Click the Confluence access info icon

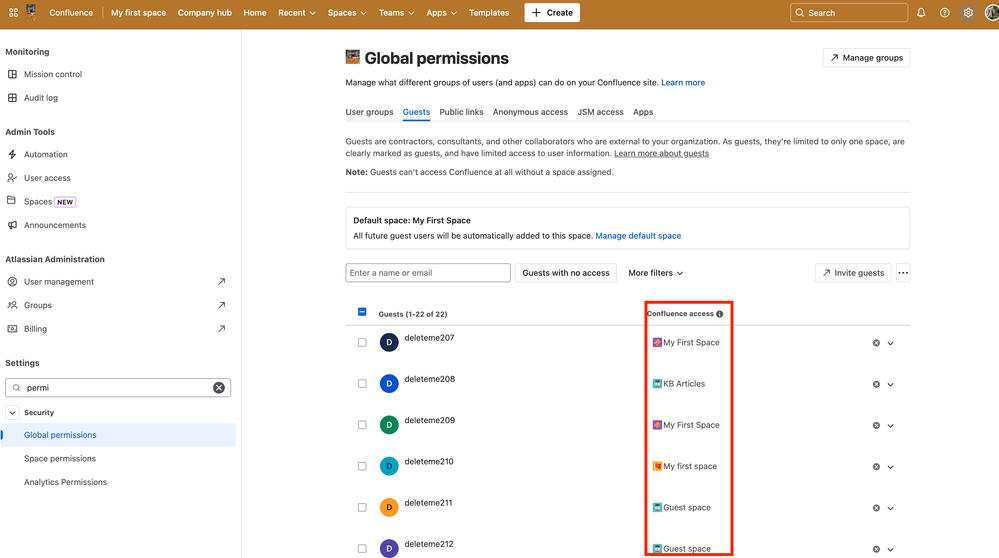(719, 314)
